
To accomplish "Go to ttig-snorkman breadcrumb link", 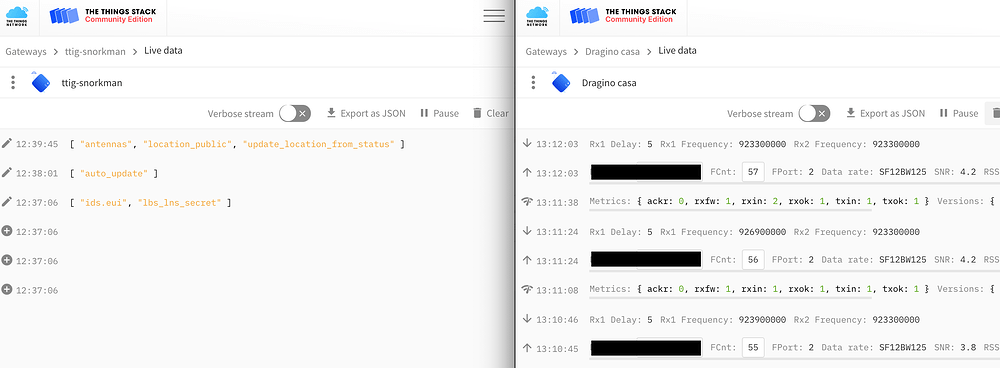I will (x=95, y=52).
